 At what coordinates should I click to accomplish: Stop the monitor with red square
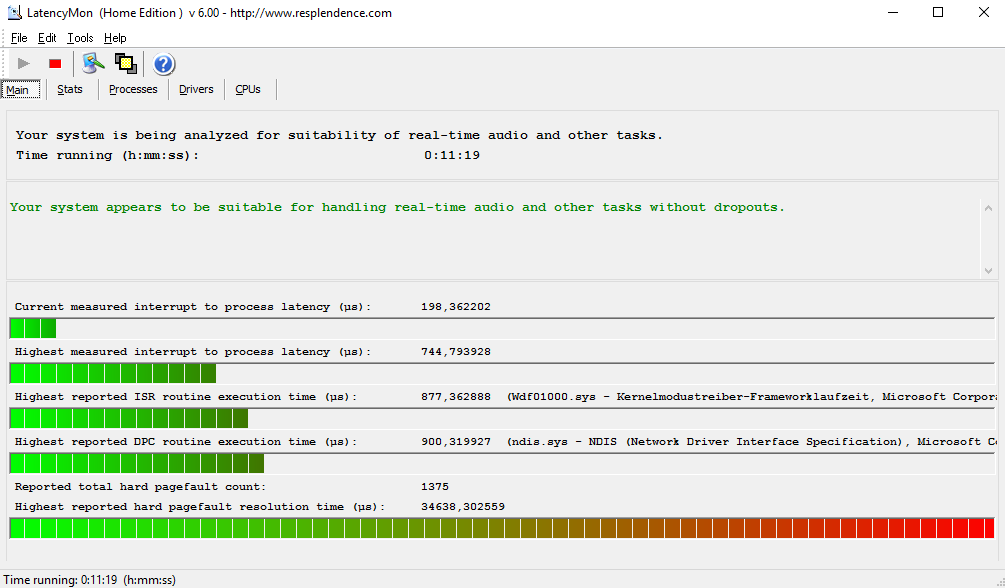55,63
